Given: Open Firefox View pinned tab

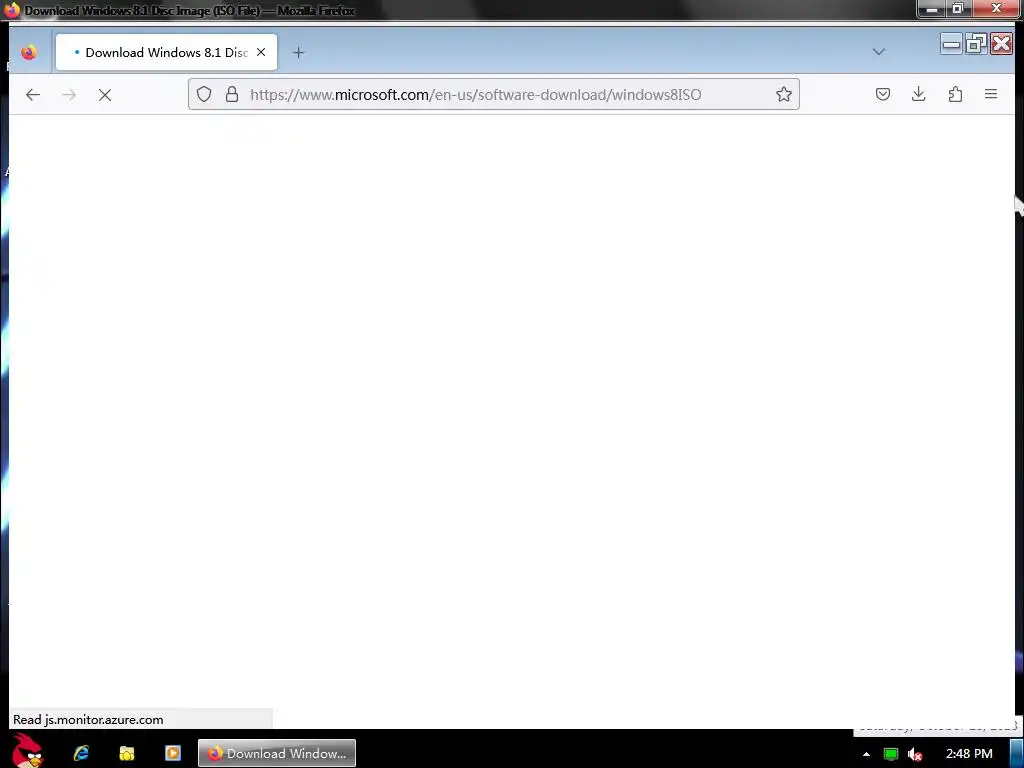Looking at the screenshot, I should click(29, 52).
